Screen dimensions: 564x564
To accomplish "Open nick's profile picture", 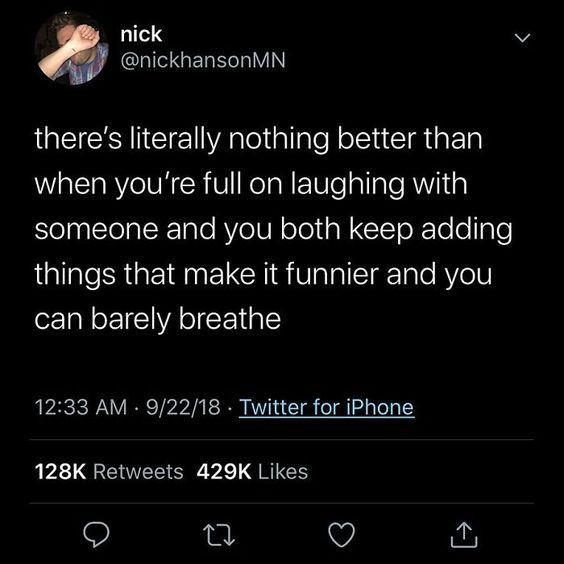I will (x=71, y=48).
